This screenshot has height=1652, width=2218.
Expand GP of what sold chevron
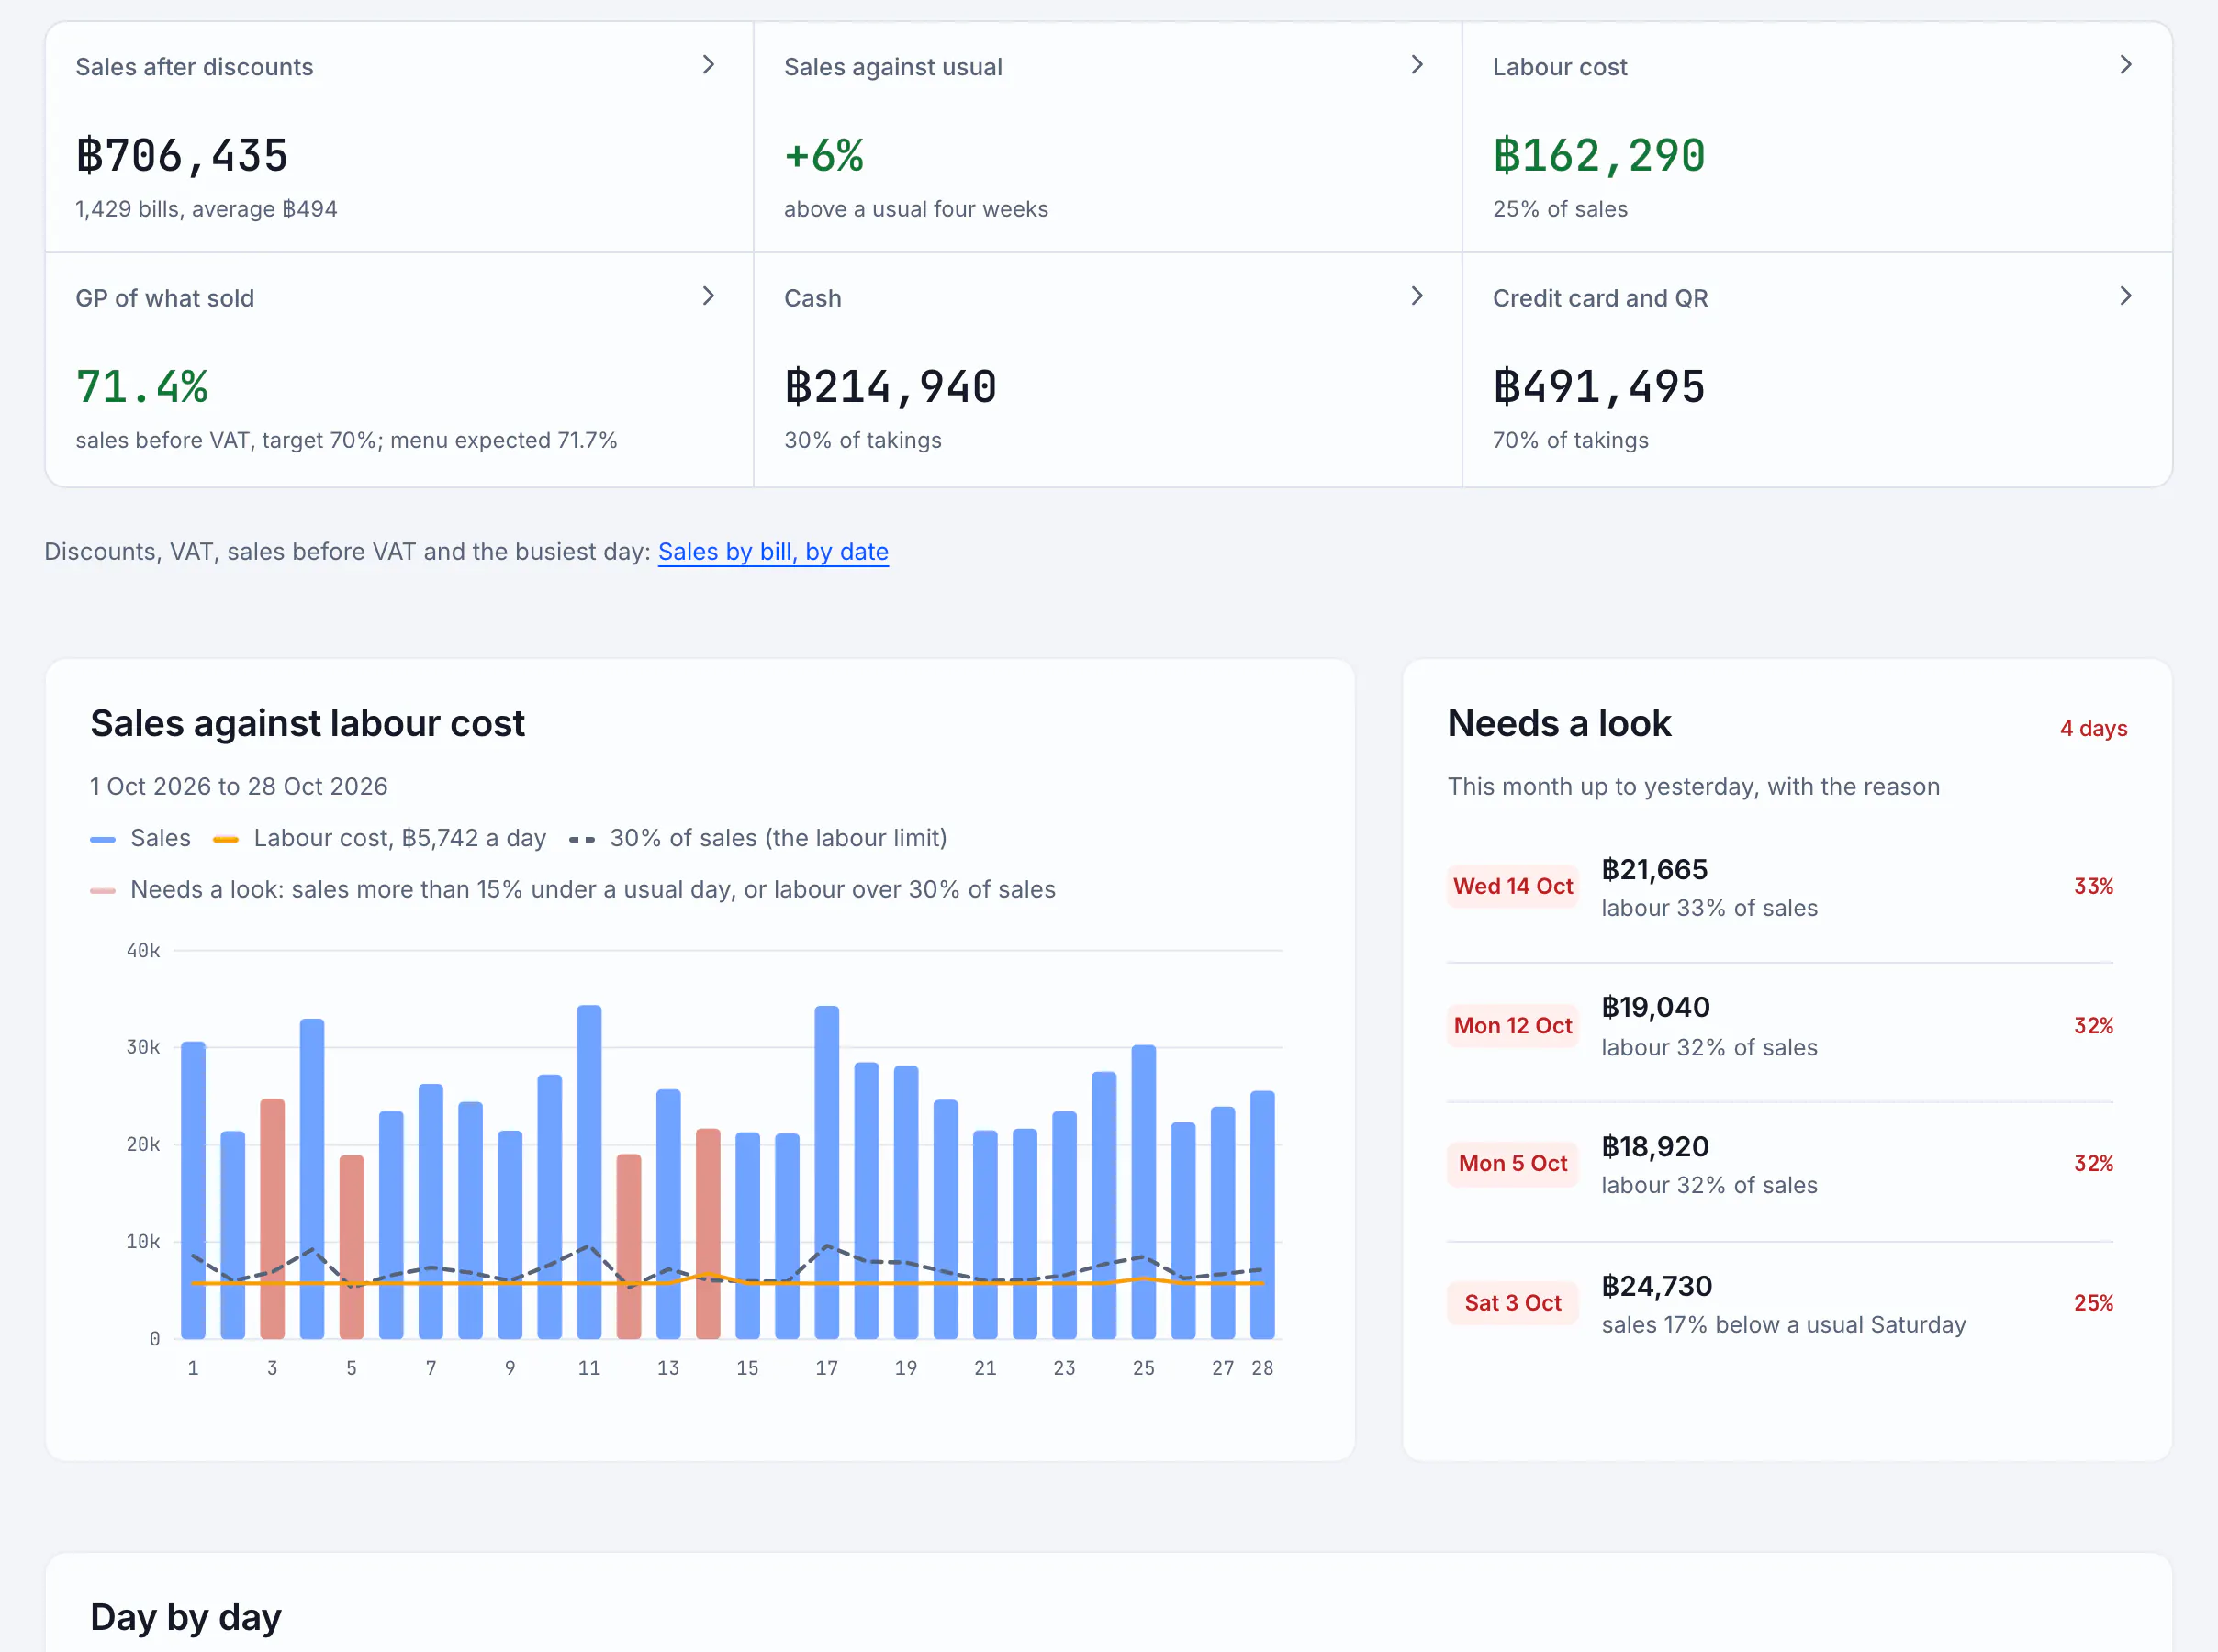[x=708, y=296]
